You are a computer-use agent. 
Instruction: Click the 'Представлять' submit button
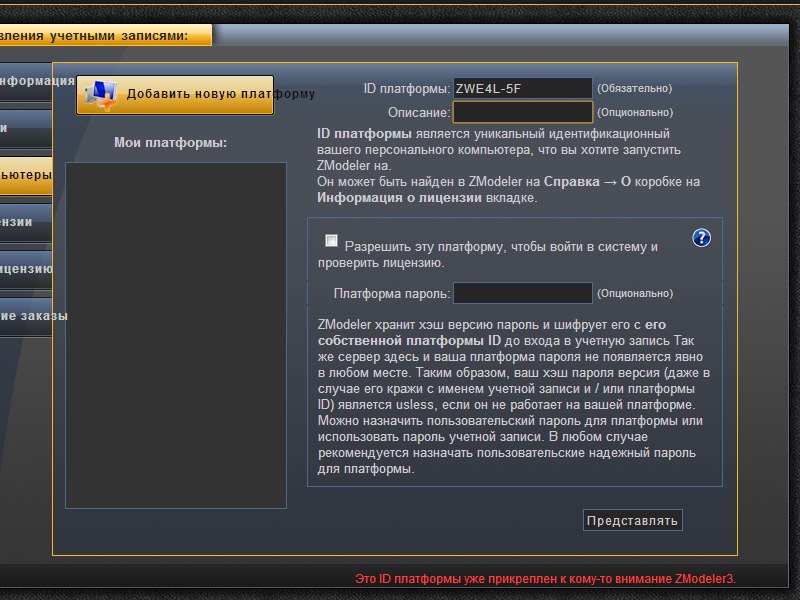[633, 520]
